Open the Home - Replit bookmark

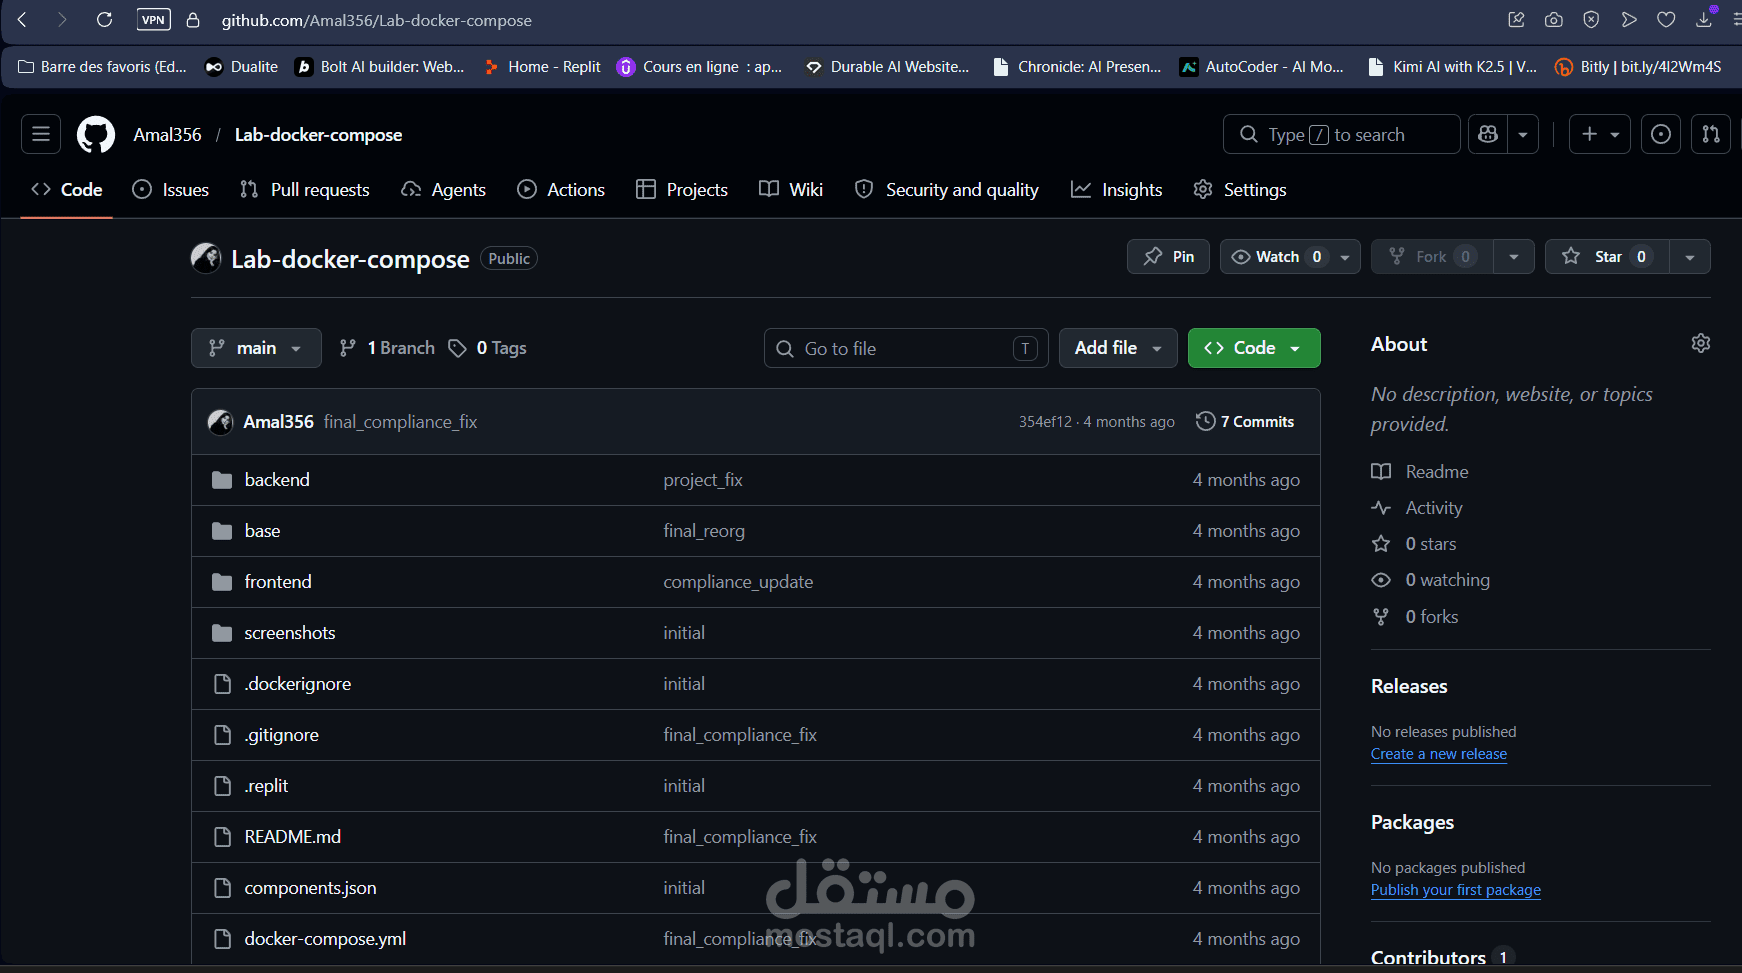(x=542, y=67)
